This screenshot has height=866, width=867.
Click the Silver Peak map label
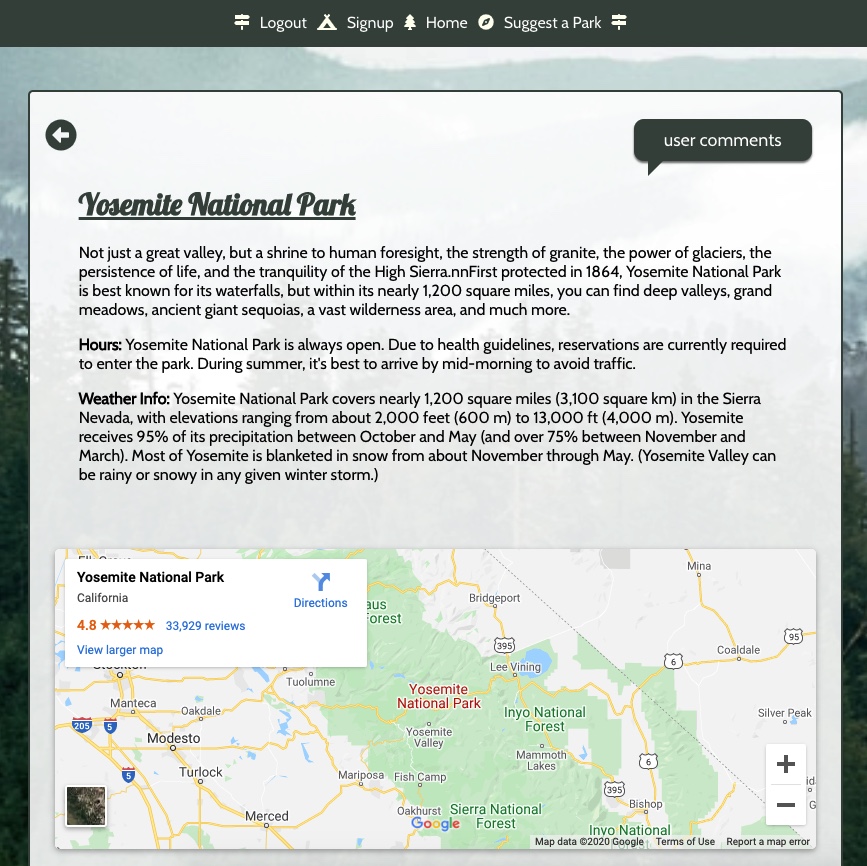pyautogui.click(x=785, y=713)
